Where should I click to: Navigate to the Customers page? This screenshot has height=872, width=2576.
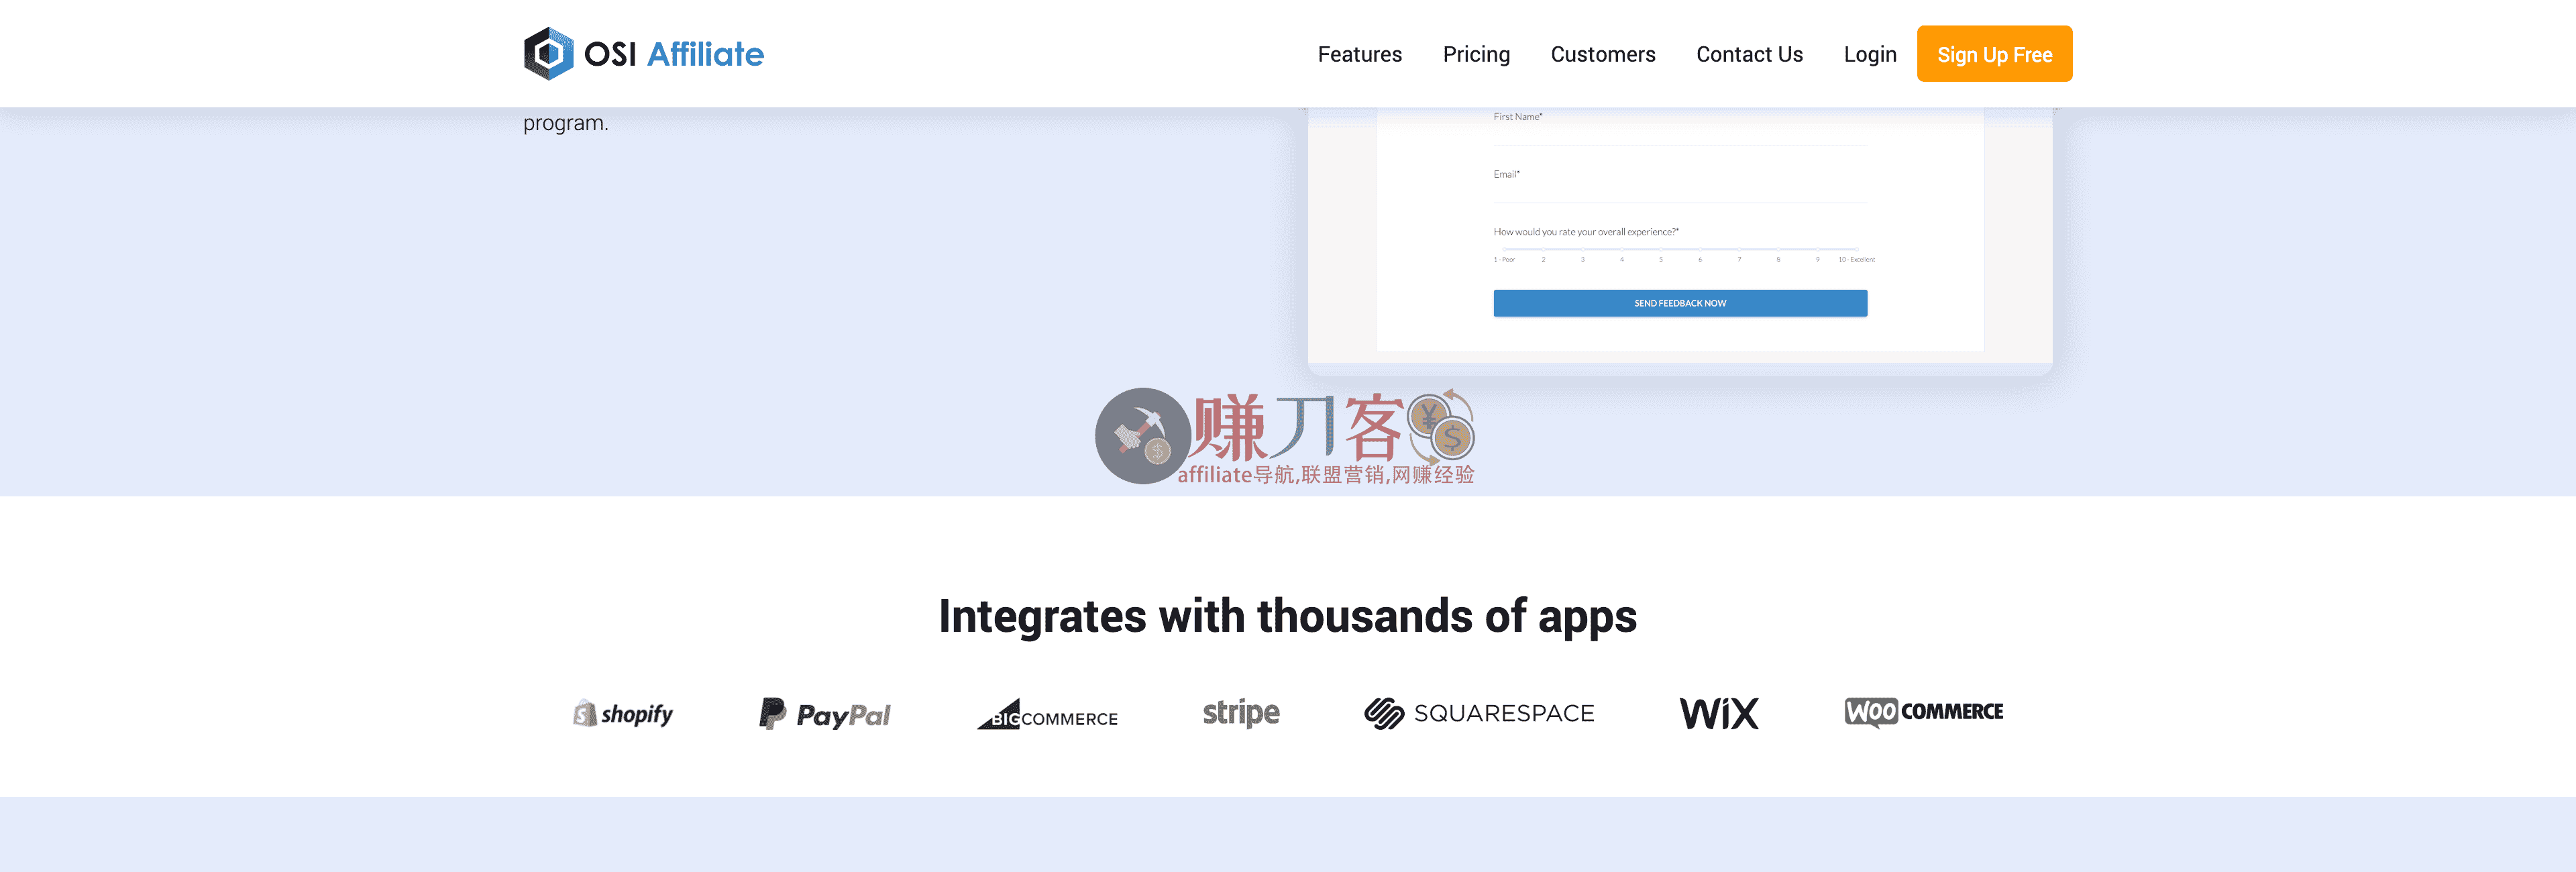pyautogui.click(x=1602, y=54)
